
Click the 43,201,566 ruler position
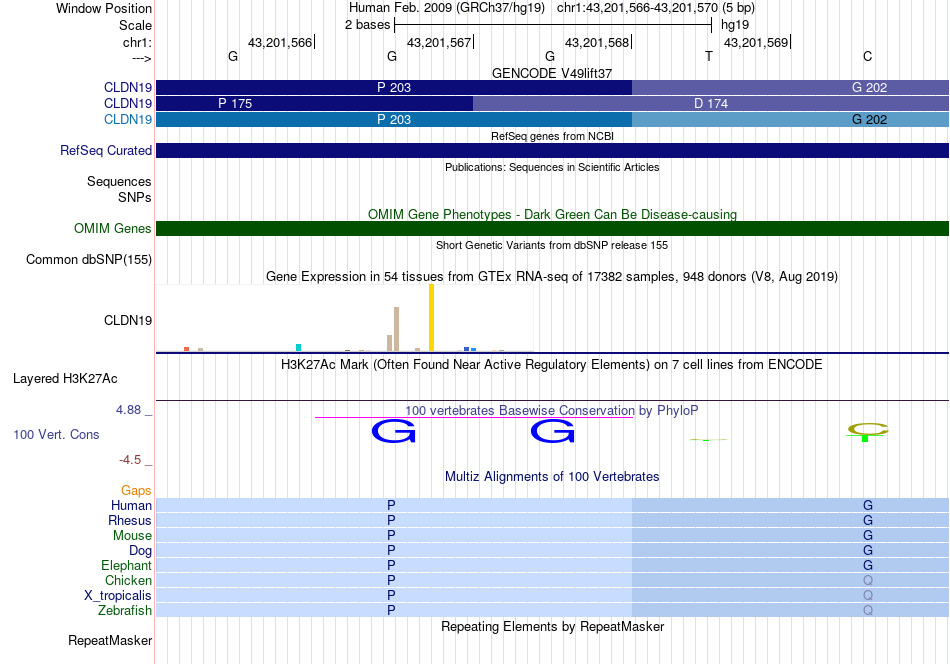(x=280, y=42)
